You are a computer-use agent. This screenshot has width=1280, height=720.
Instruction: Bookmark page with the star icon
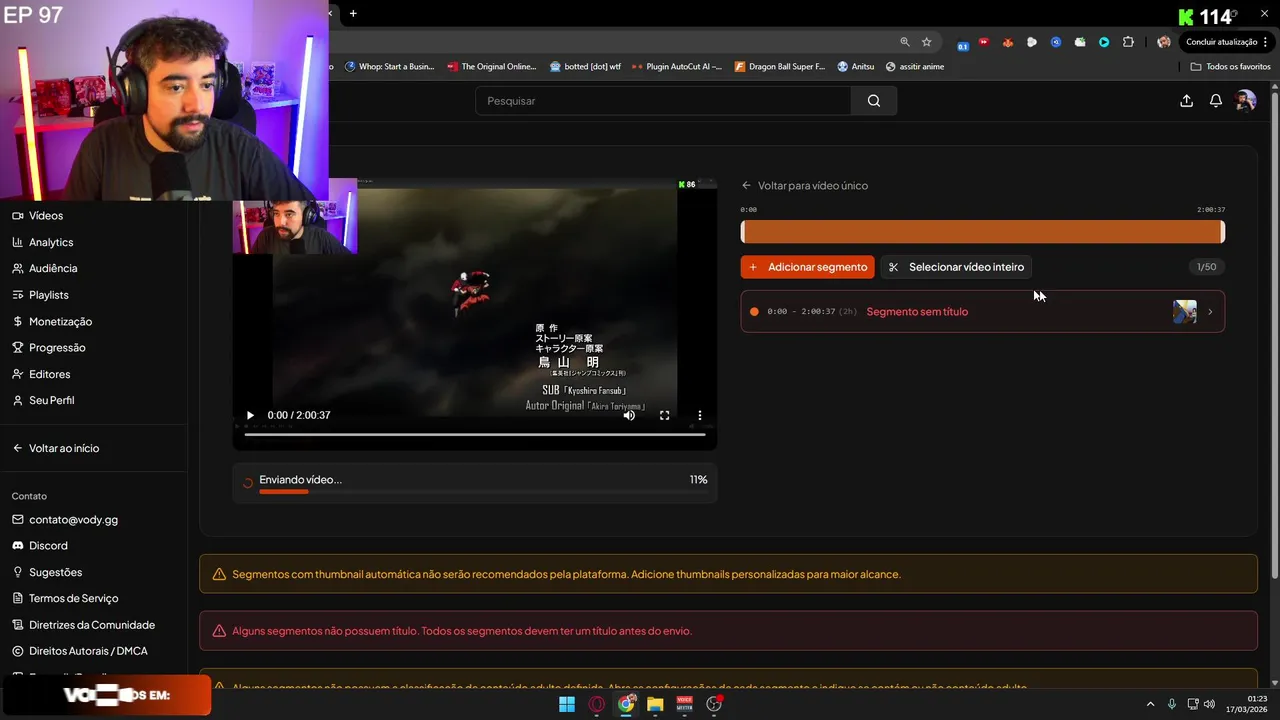pyautogui.click(x=927, y=42)
